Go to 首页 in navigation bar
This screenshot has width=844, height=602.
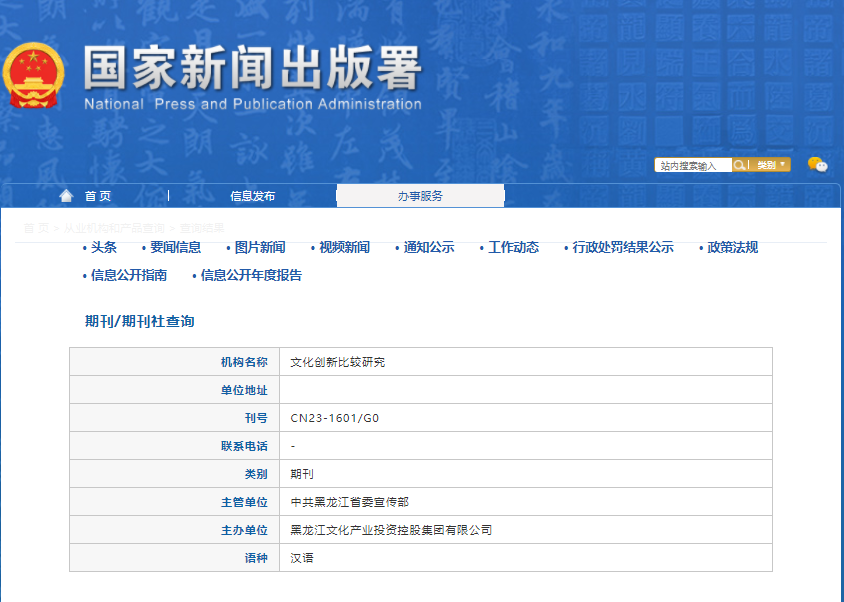[x=97, y=196]
